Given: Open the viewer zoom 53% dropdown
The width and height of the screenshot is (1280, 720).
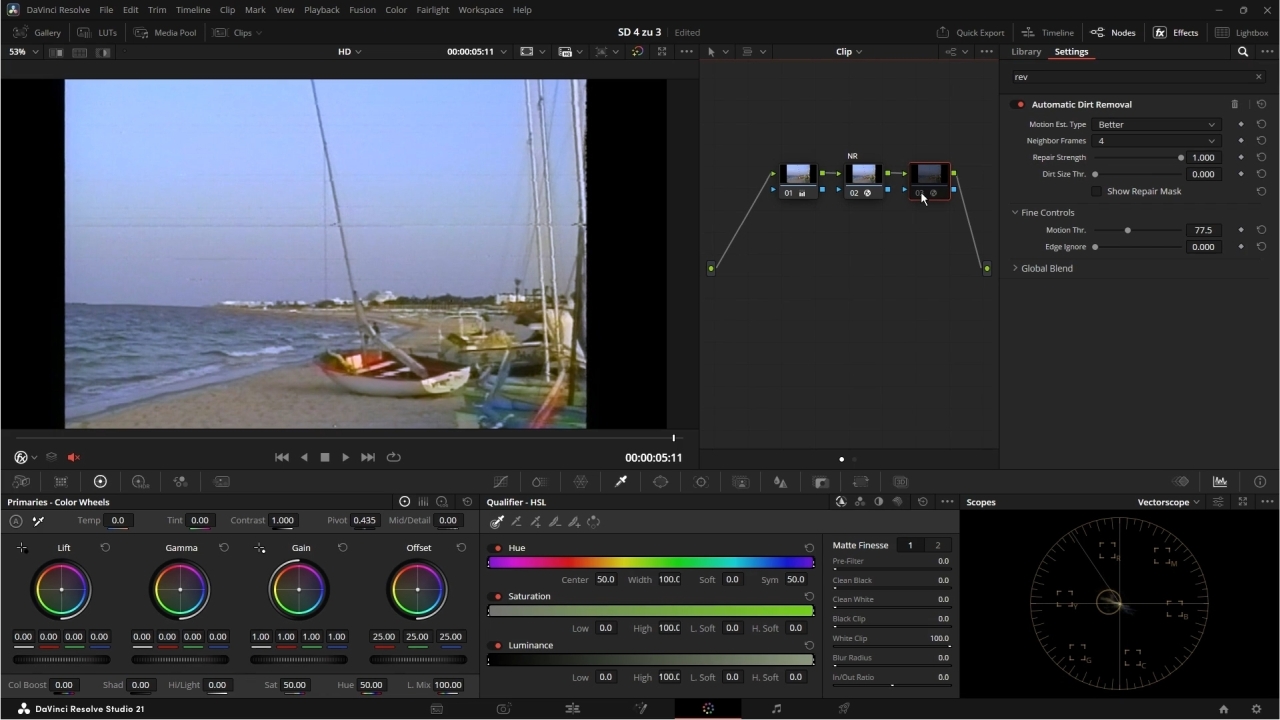Looking at the screenshot, I should click(23, 51).
